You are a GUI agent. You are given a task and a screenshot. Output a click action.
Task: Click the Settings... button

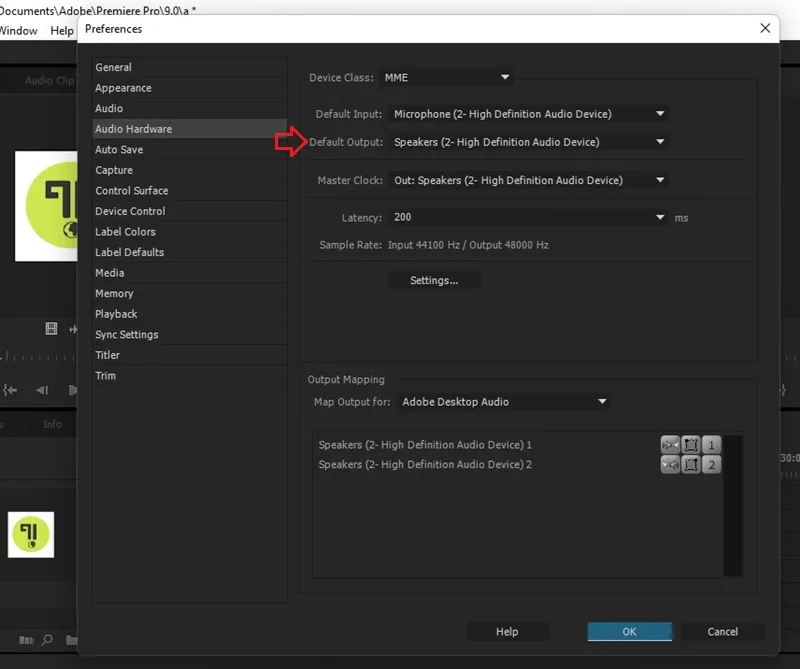coord(434,280)
